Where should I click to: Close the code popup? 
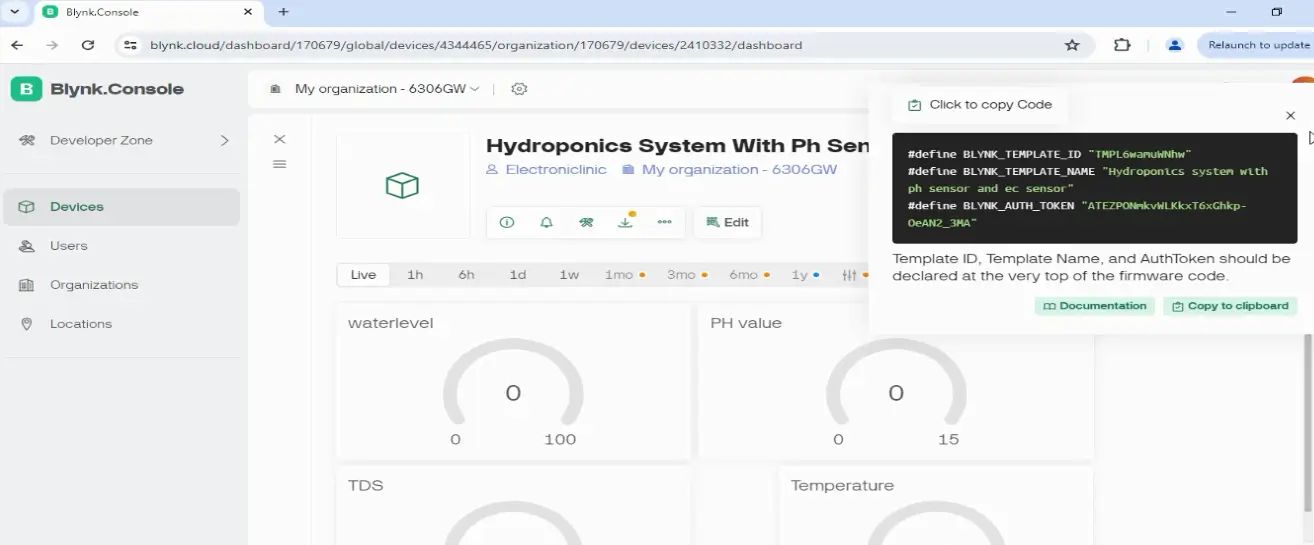tap(1290, 116)
